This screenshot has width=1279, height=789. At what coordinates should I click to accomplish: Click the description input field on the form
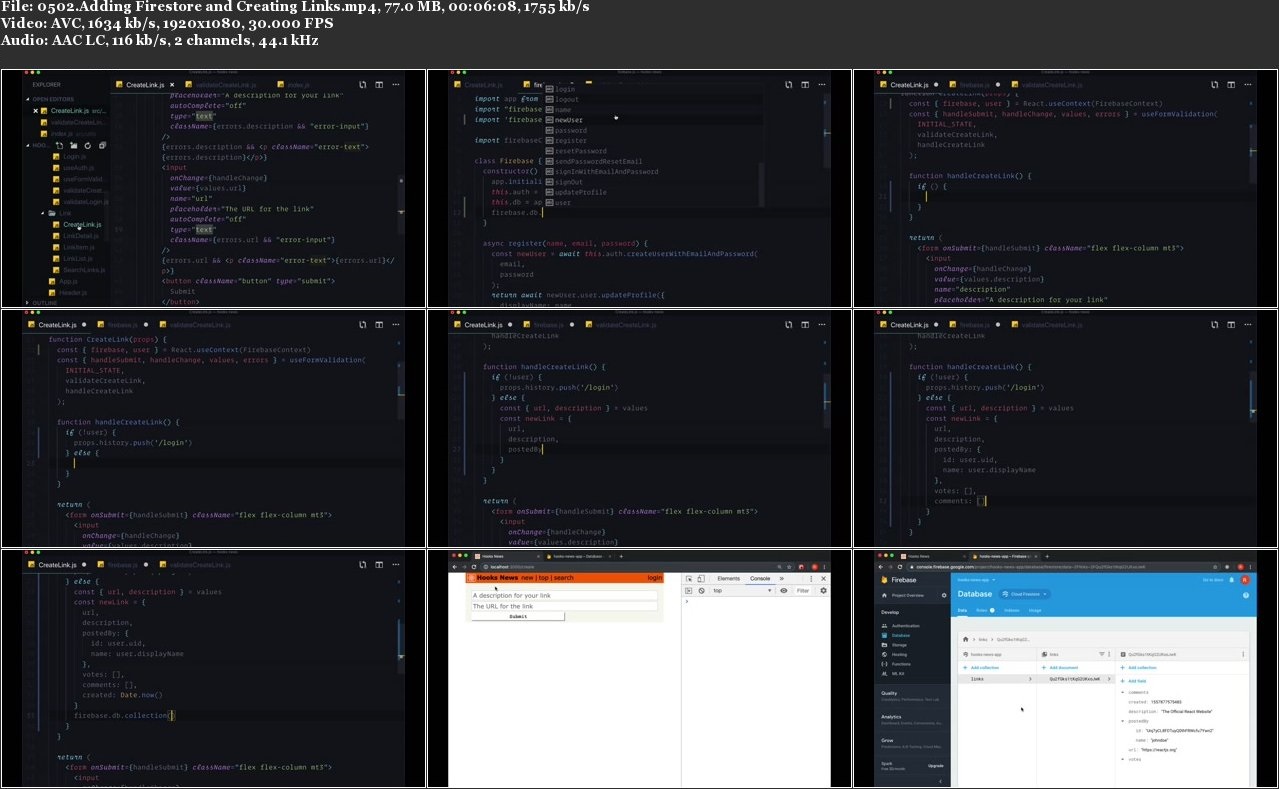click(564, 596)
